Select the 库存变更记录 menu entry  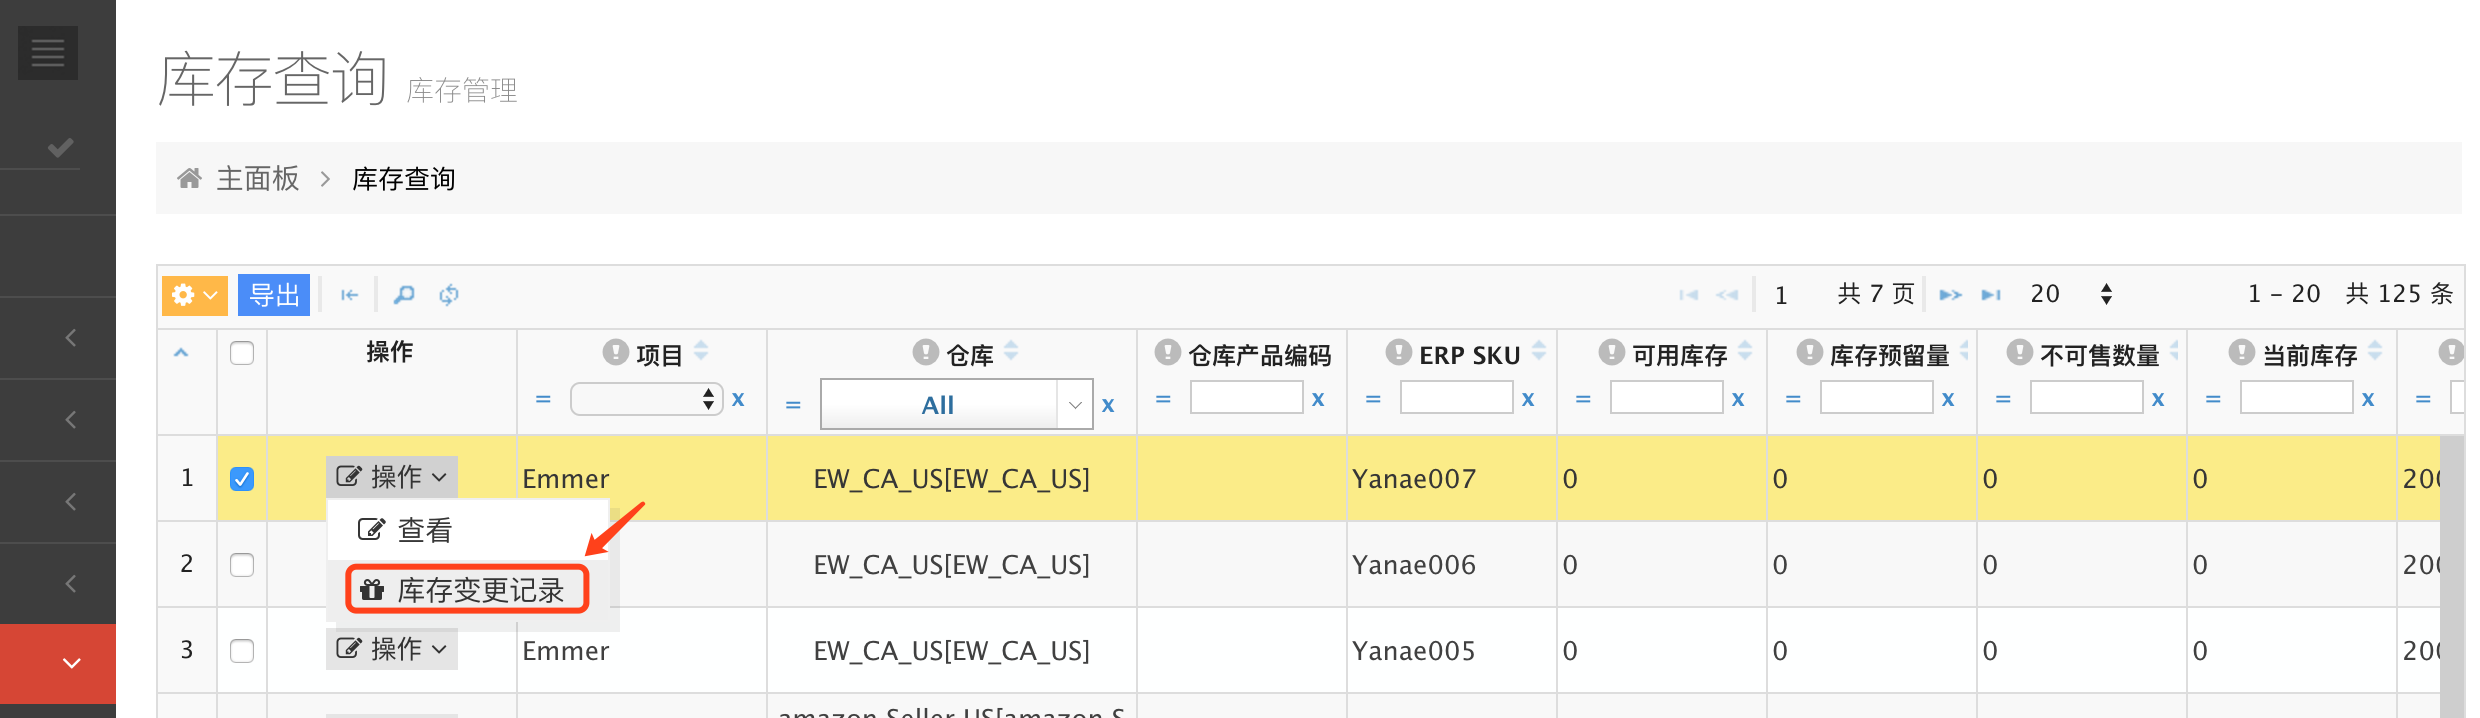tap(467, 590)
